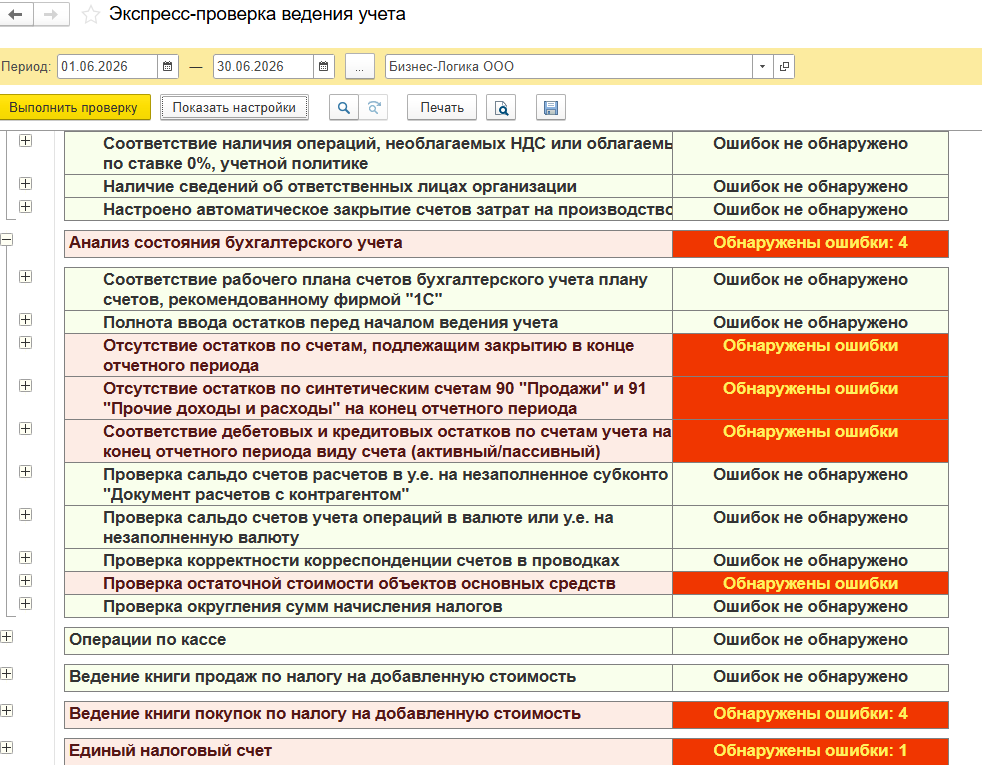The image size is (982, 765).
Task: Run the check with Выполнить проверку
Action: point(75,107)
